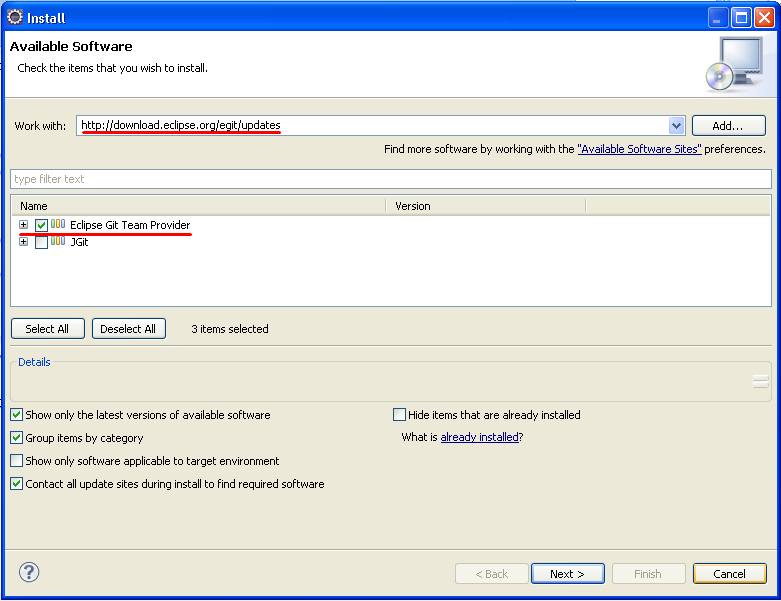Click the JGit category icon
Viewport: 781px width, 601px height.
pos(58,241)
